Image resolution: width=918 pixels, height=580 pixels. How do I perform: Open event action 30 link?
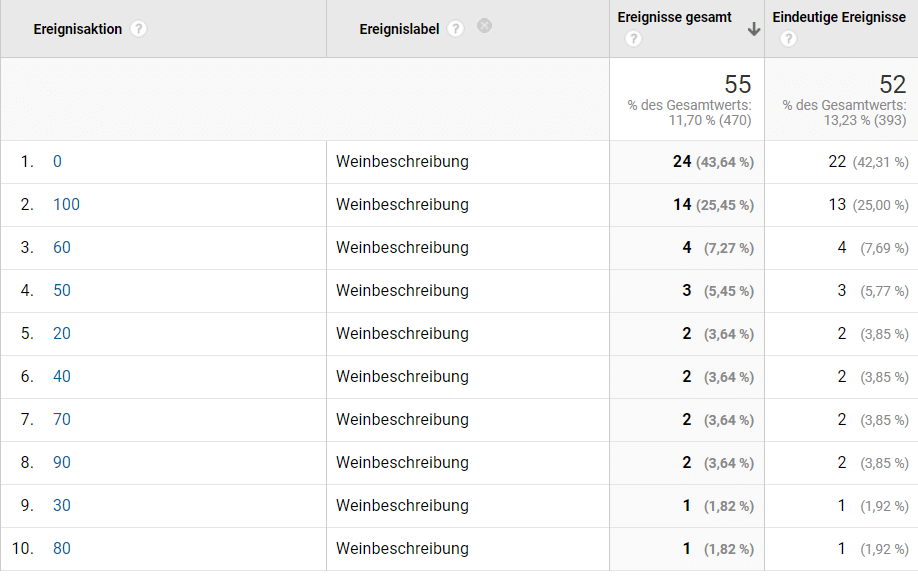[62, 505]
